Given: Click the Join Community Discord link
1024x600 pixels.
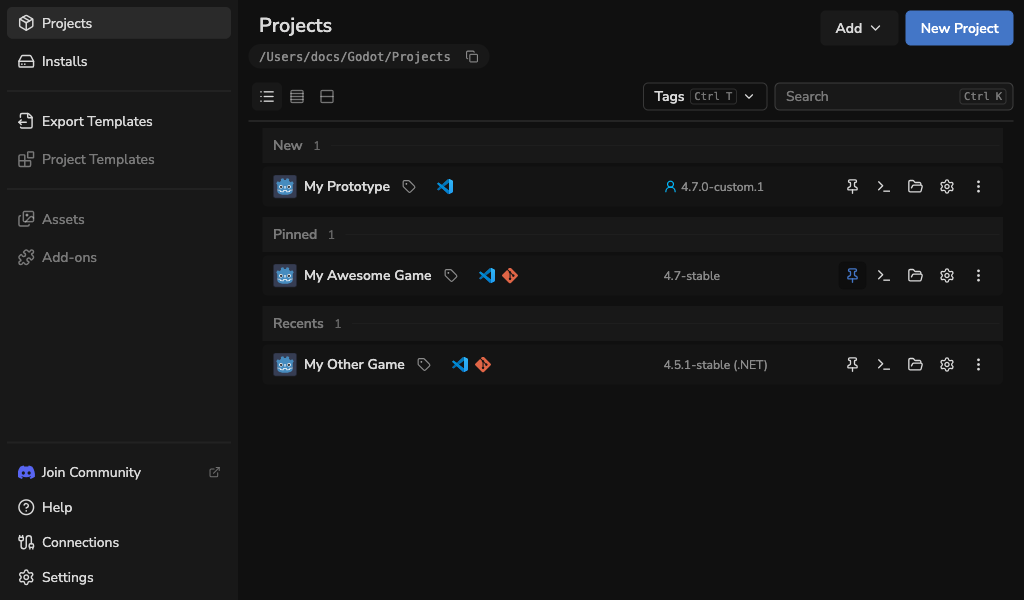Looking at the screenshot, I should coord(119,472).
